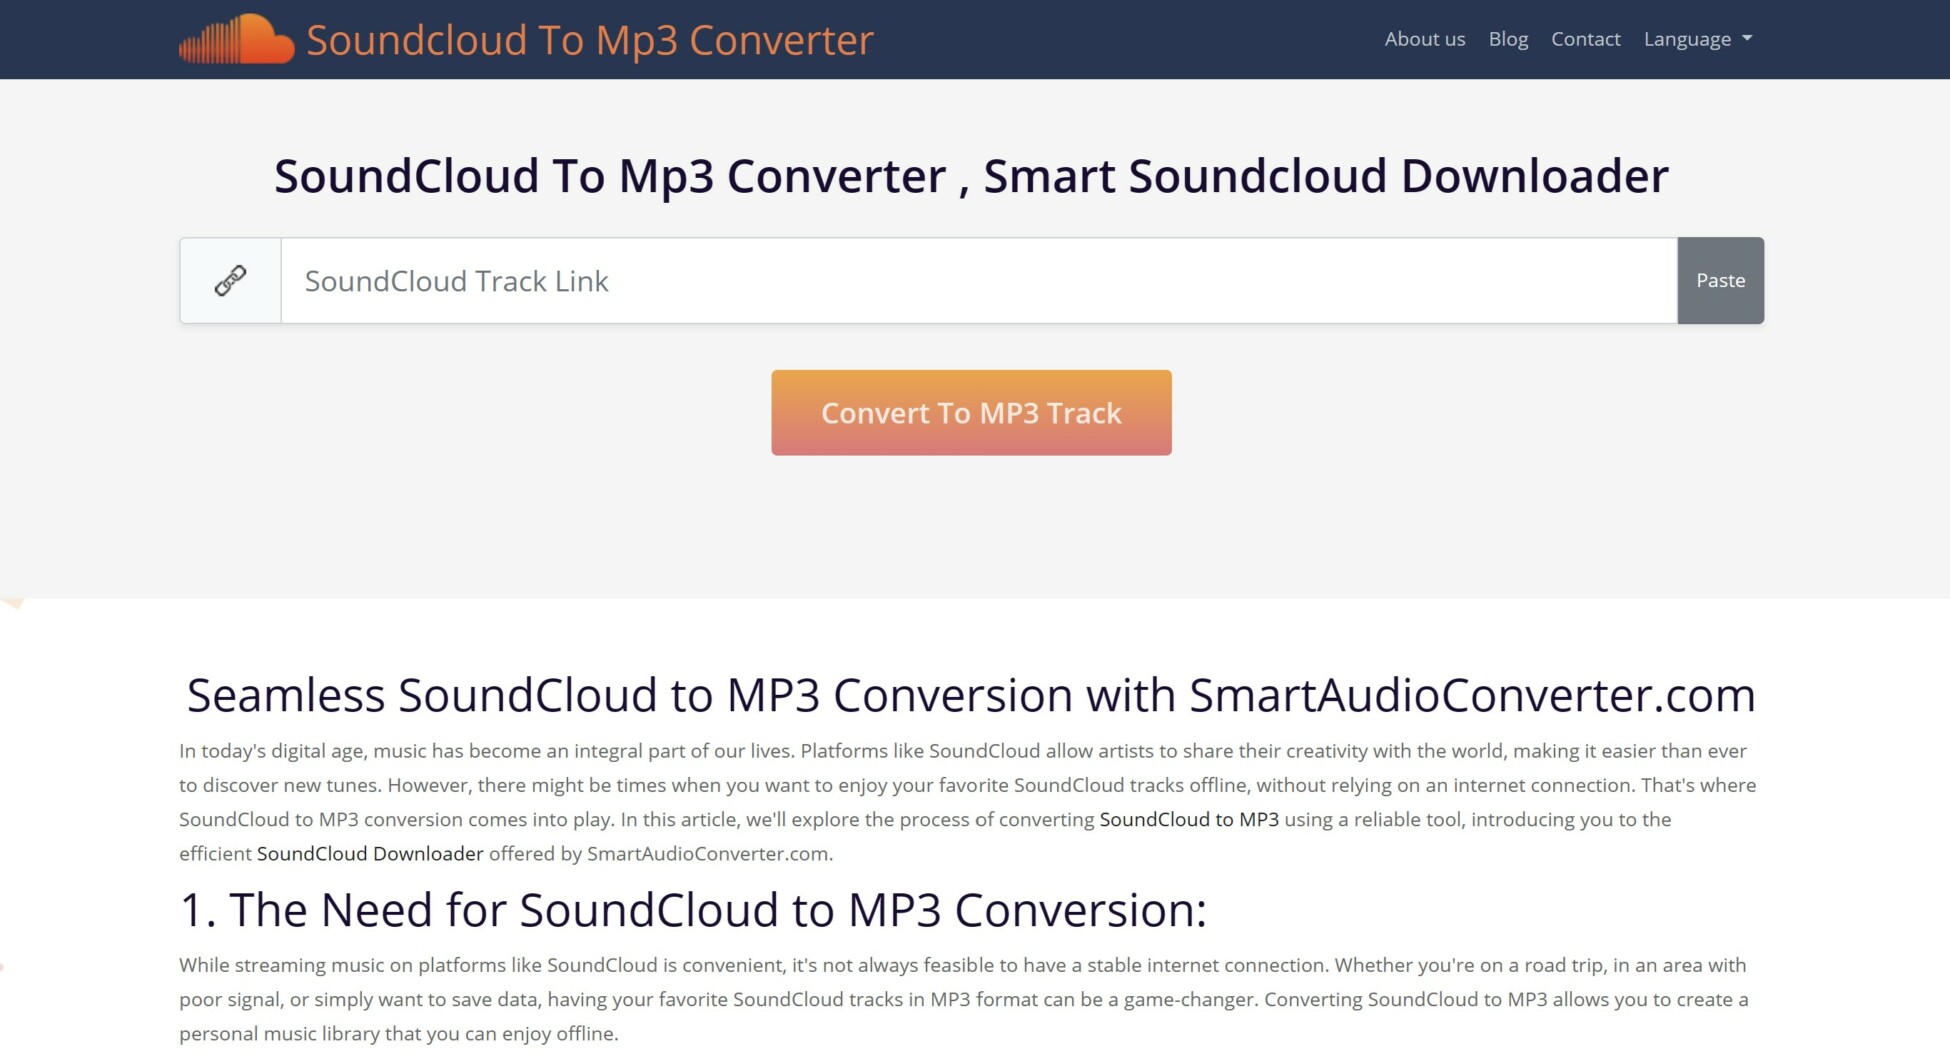Open the Contact page
Screen dimensions: 1950x1064
[x=1585, y=39]
